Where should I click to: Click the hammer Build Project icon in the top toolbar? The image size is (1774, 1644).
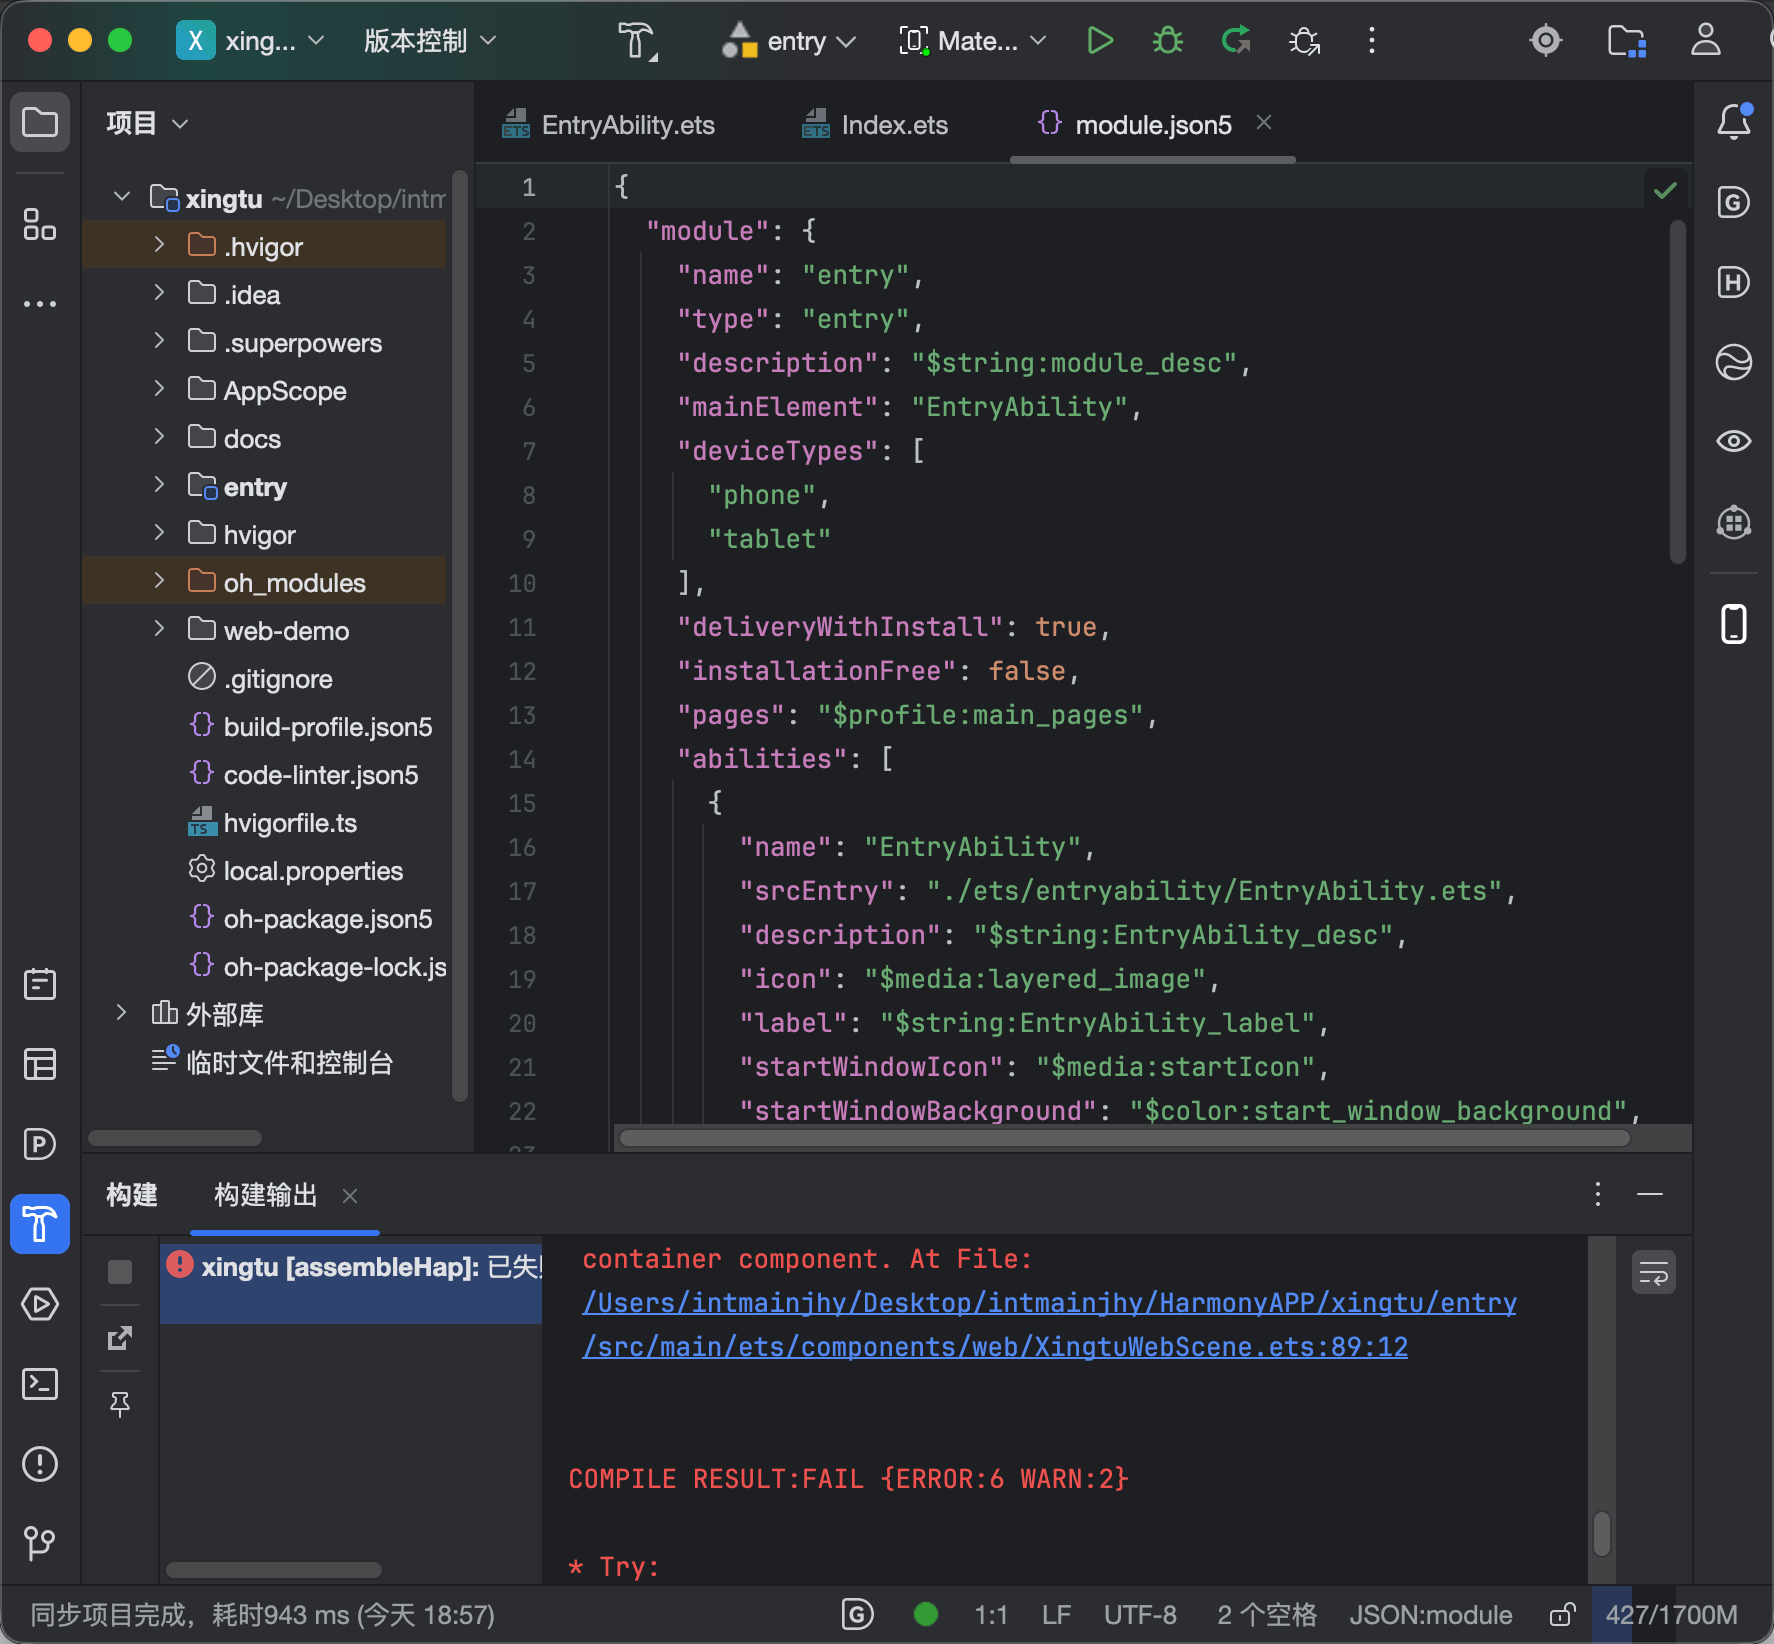tap(637, 41)
